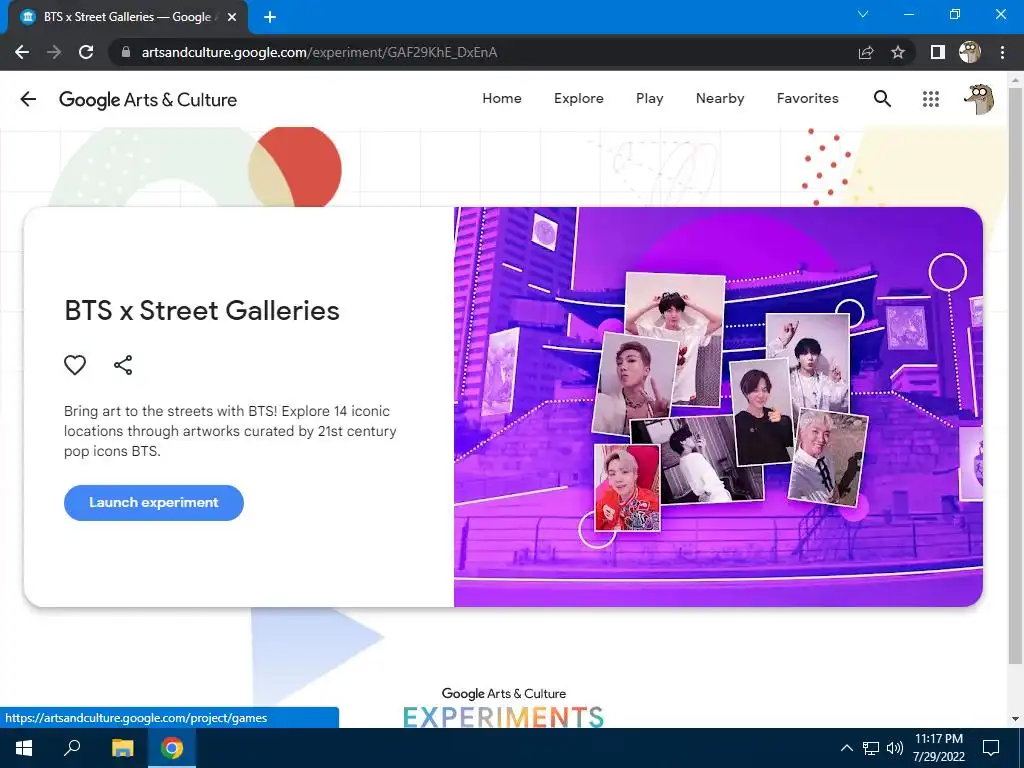Open the Nearby menu item

(x=720, y=99)
